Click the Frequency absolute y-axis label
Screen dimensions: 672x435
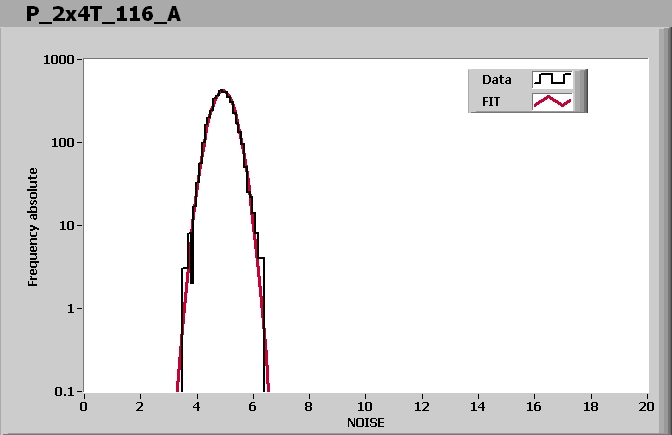(x=33, y=227)
